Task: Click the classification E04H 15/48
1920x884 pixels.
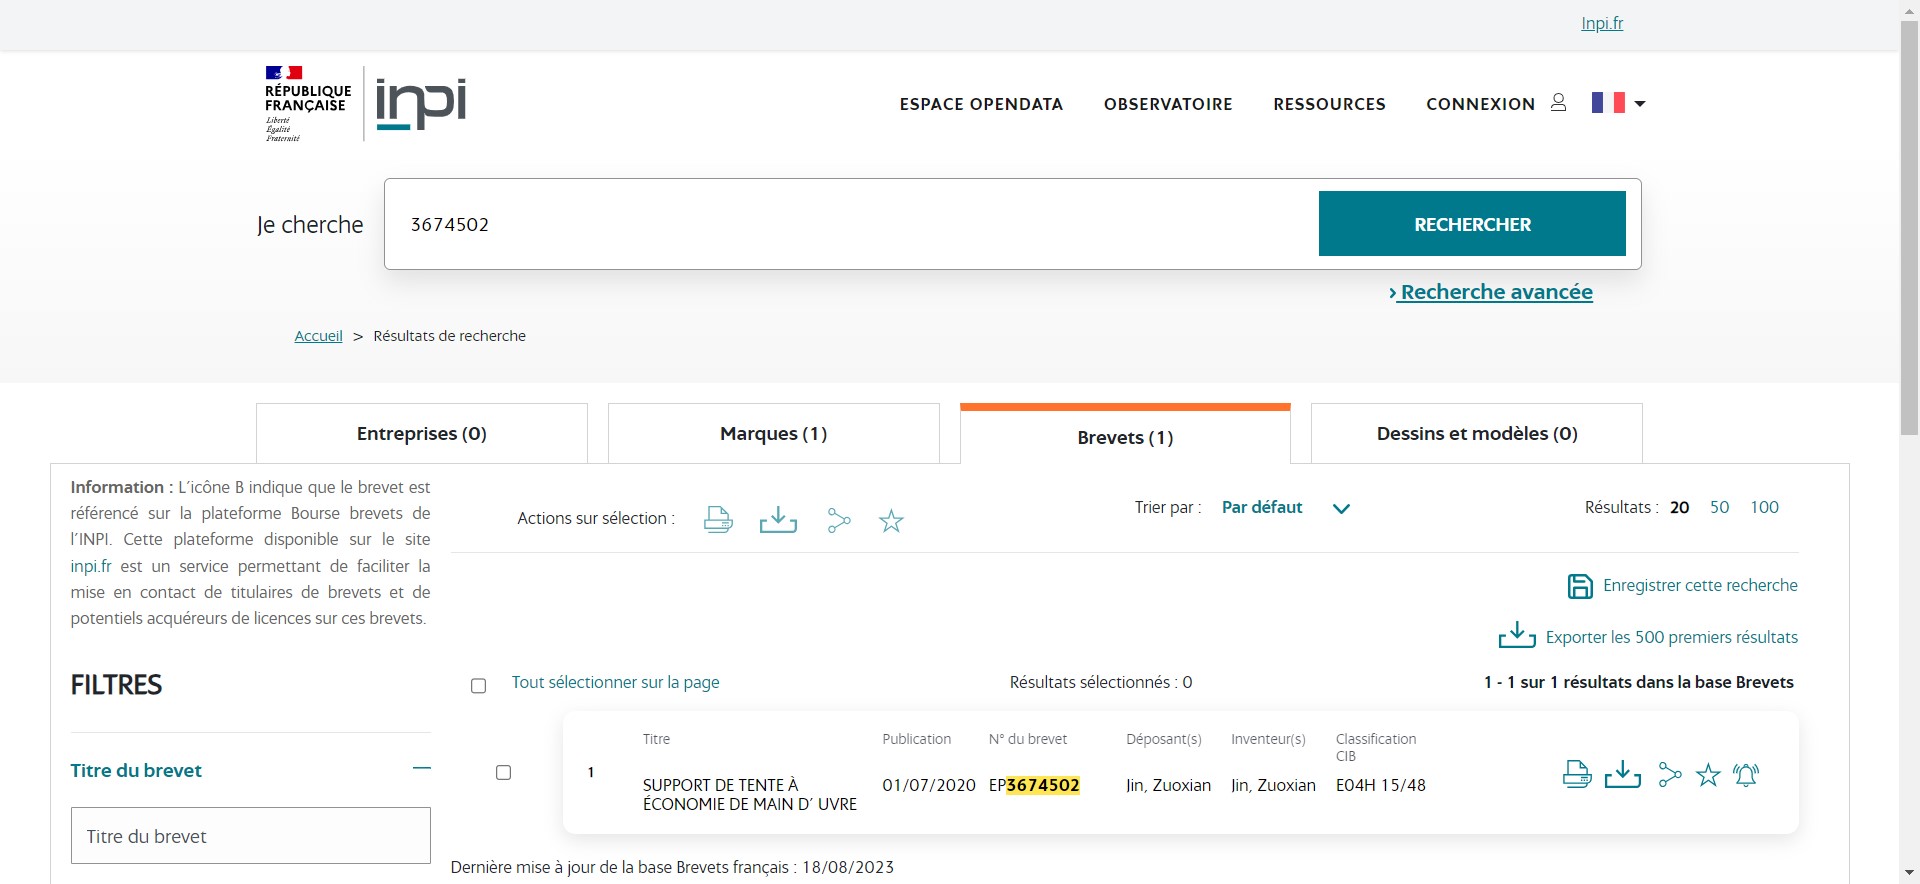Action: pos(1380,785)
